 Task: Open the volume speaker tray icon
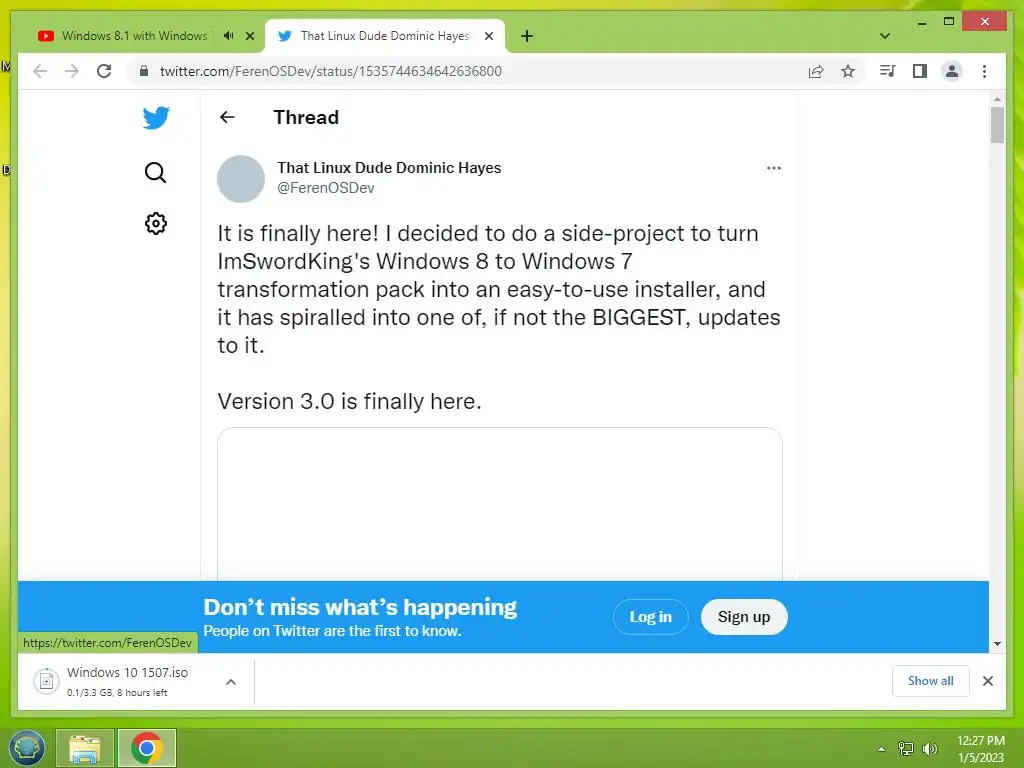click(930, 748)
